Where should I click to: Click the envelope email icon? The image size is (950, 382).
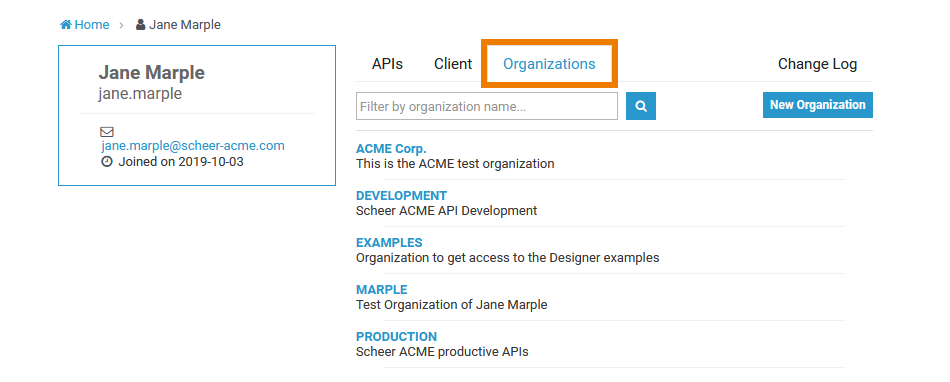tap(107, 131)
